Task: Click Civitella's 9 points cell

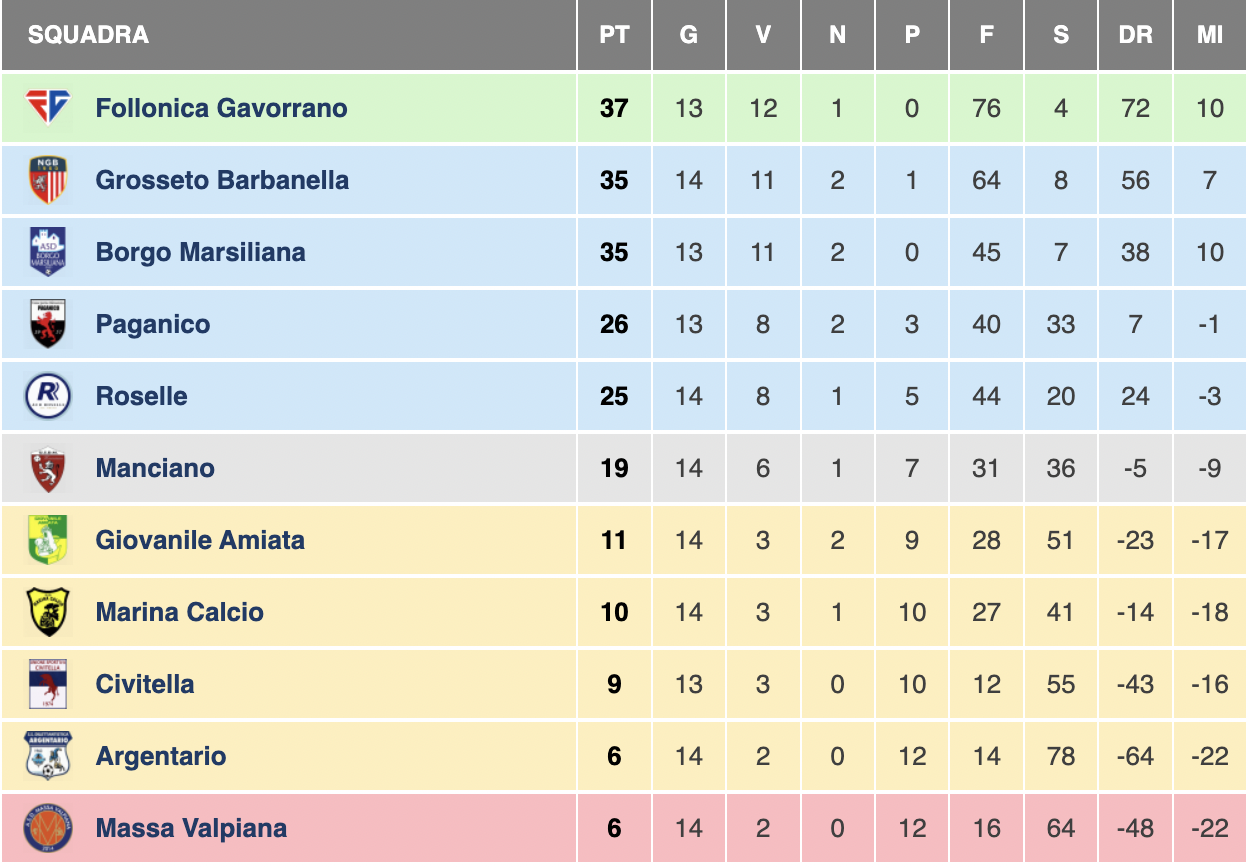Action: coord(614,684)
